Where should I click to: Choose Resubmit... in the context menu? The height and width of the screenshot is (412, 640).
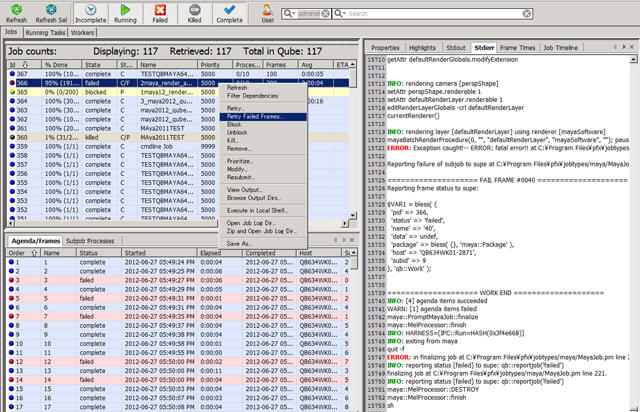tap(263, 178)
